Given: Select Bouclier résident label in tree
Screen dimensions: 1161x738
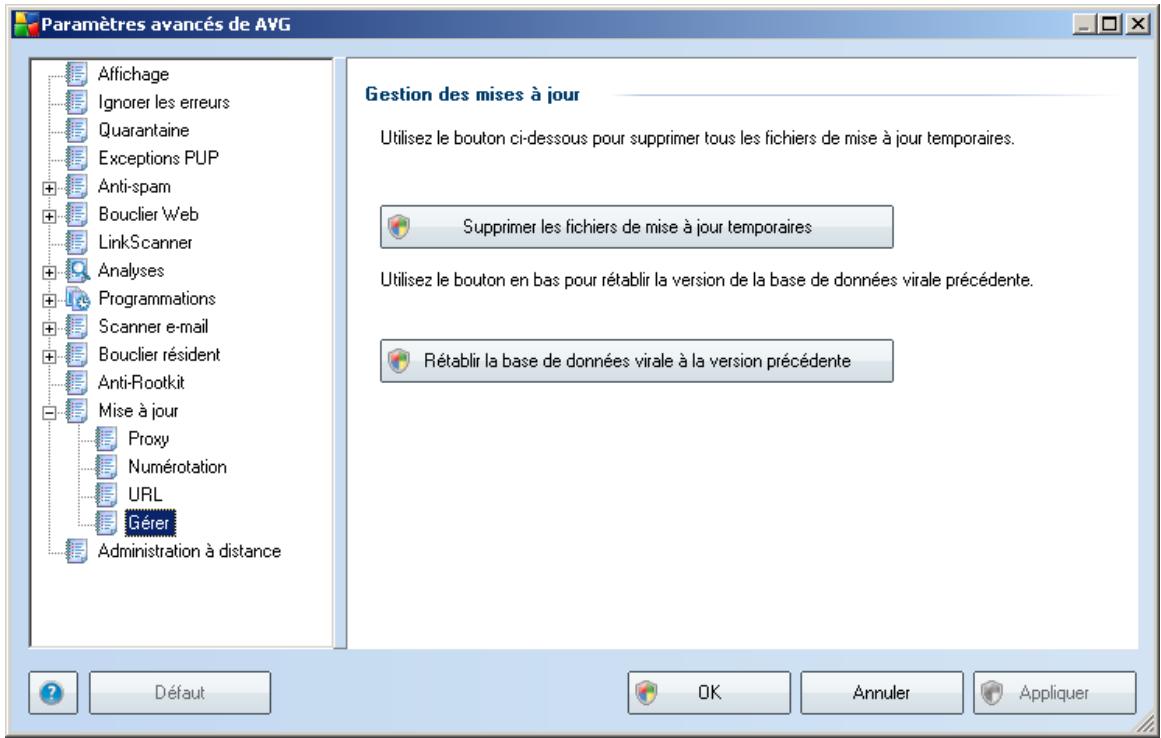Looking at the screenshot, I should tap(159, 355).
